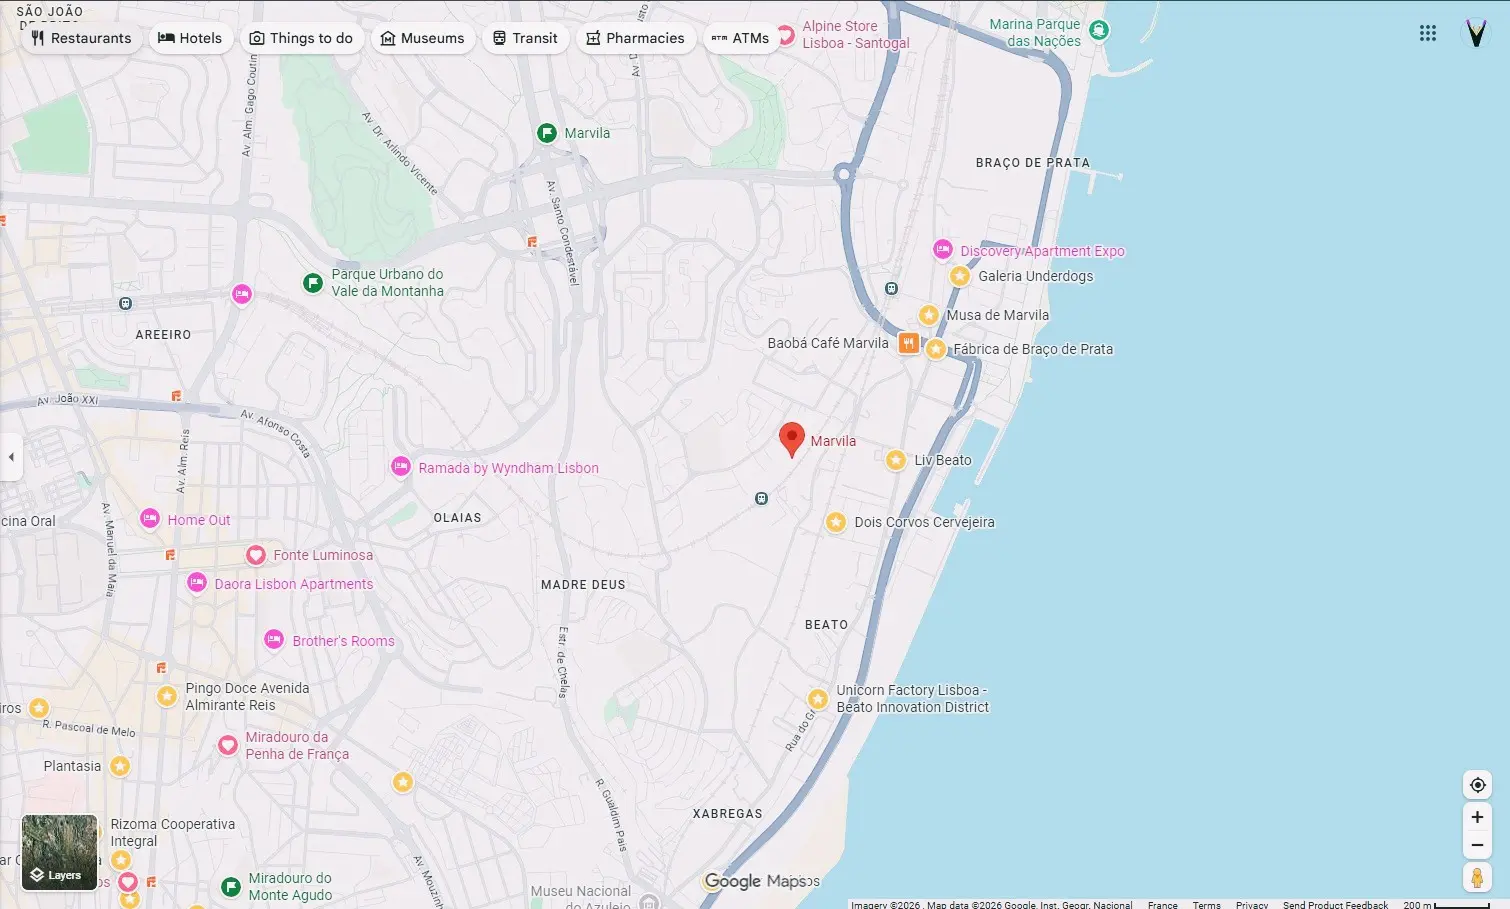
Task: Open the green Marvila park marker
Action: (547, 133)
